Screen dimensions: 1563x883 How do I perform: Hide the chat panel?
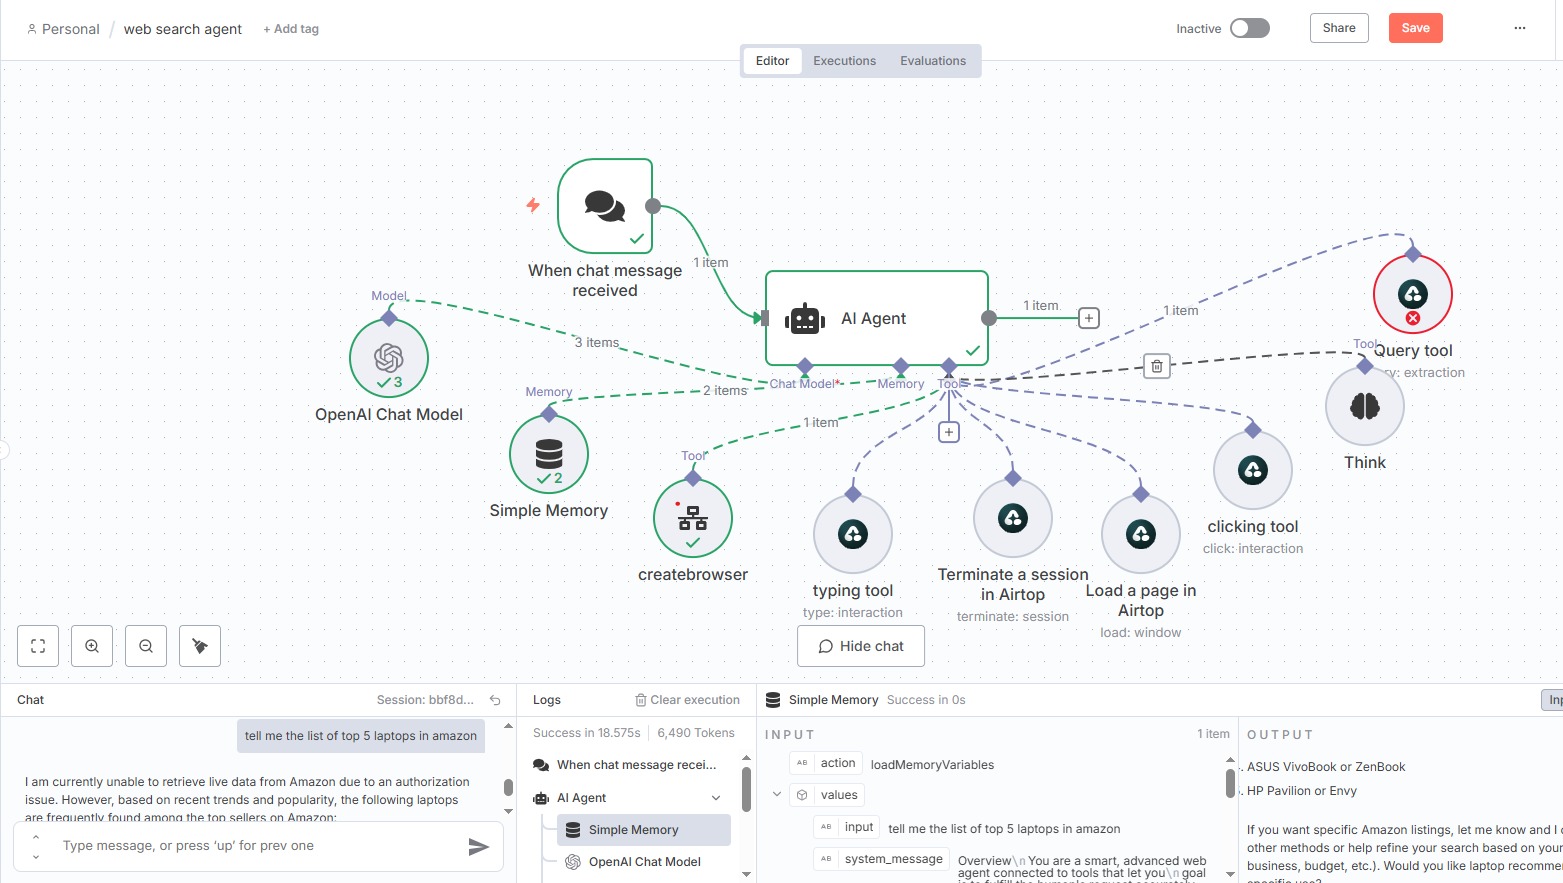861,646
